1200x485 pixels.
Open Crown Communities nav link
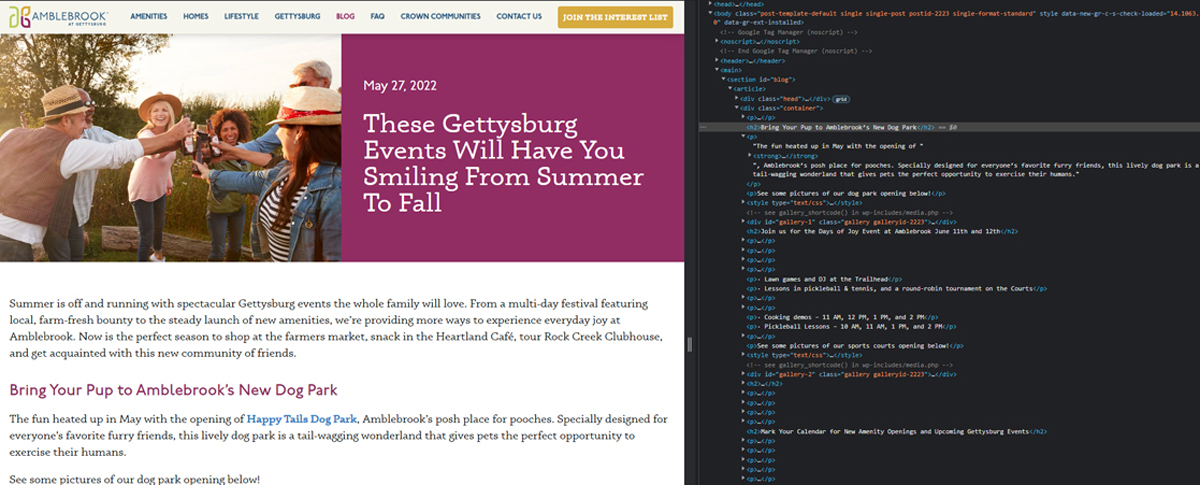click(x=441, y=17)
